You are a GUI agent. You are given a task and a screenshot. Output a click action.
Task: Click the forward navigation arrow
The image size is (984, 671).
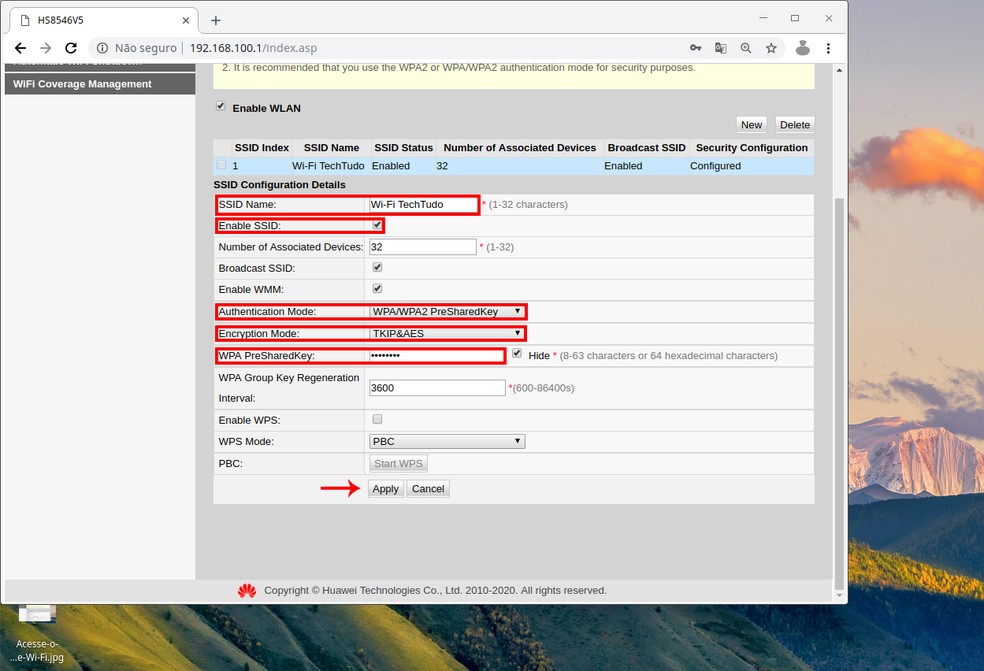click(45, 47)
